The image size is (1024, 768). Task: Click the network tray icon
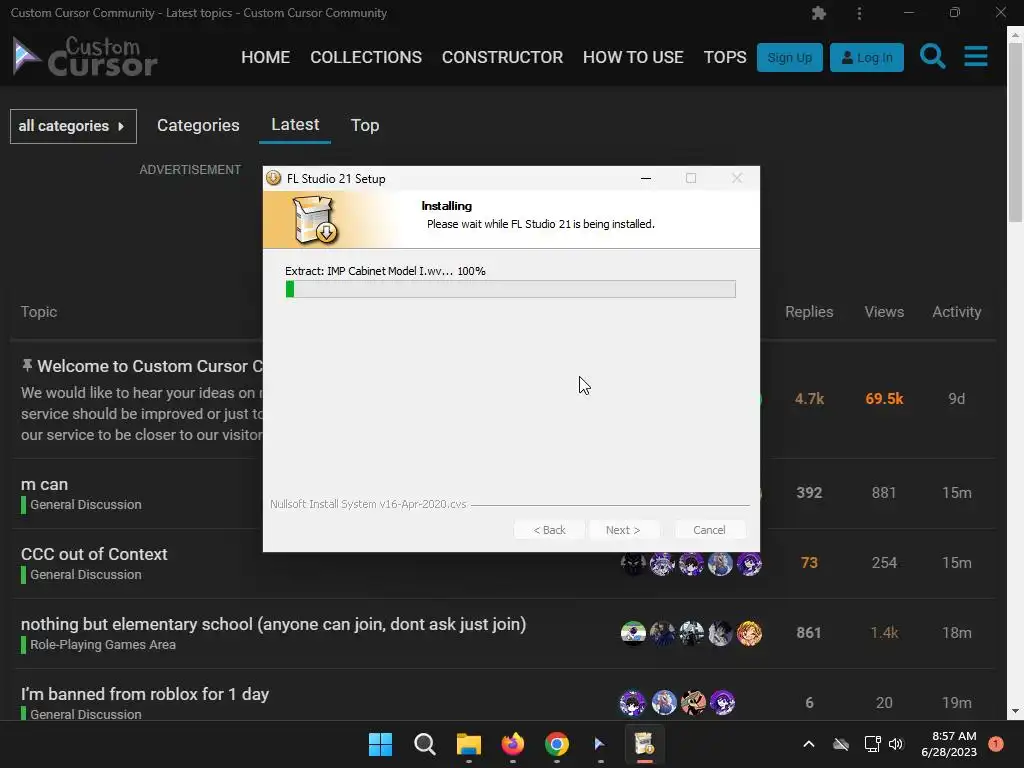pos(872,744)
